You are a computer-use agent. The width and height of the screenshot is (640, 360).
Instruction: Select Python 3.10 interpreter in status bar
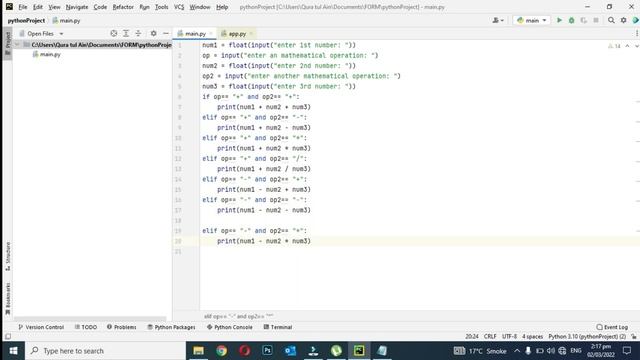587,337
